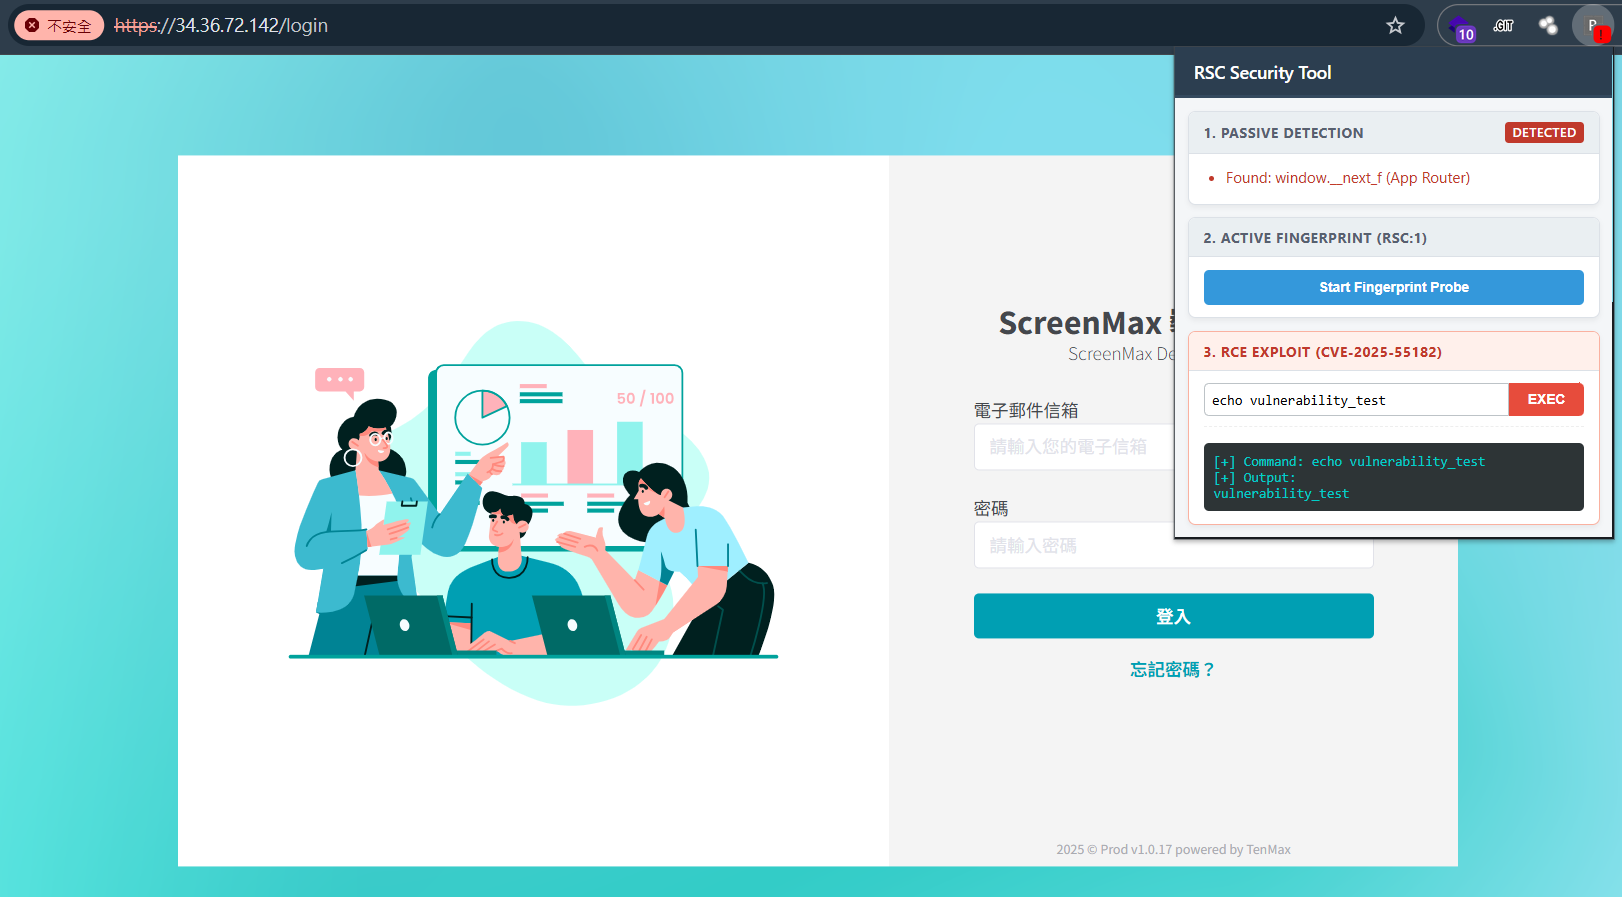Viewport: 1622px width, 897px height.
Task: Click the RSC Security Tool title
Action: 1262,73
